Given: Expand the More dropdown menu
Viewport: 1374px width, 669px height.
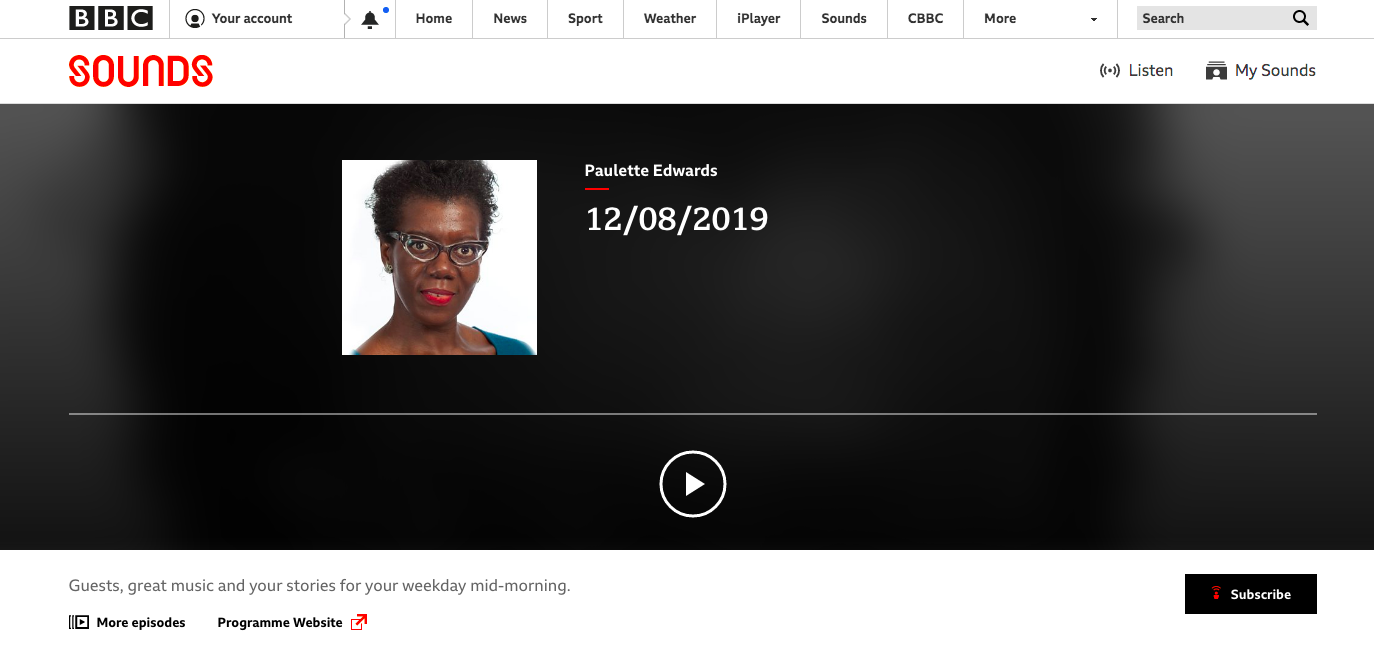Looking at the screenshot, I should pyautogui.click(x=1041, y=18).
